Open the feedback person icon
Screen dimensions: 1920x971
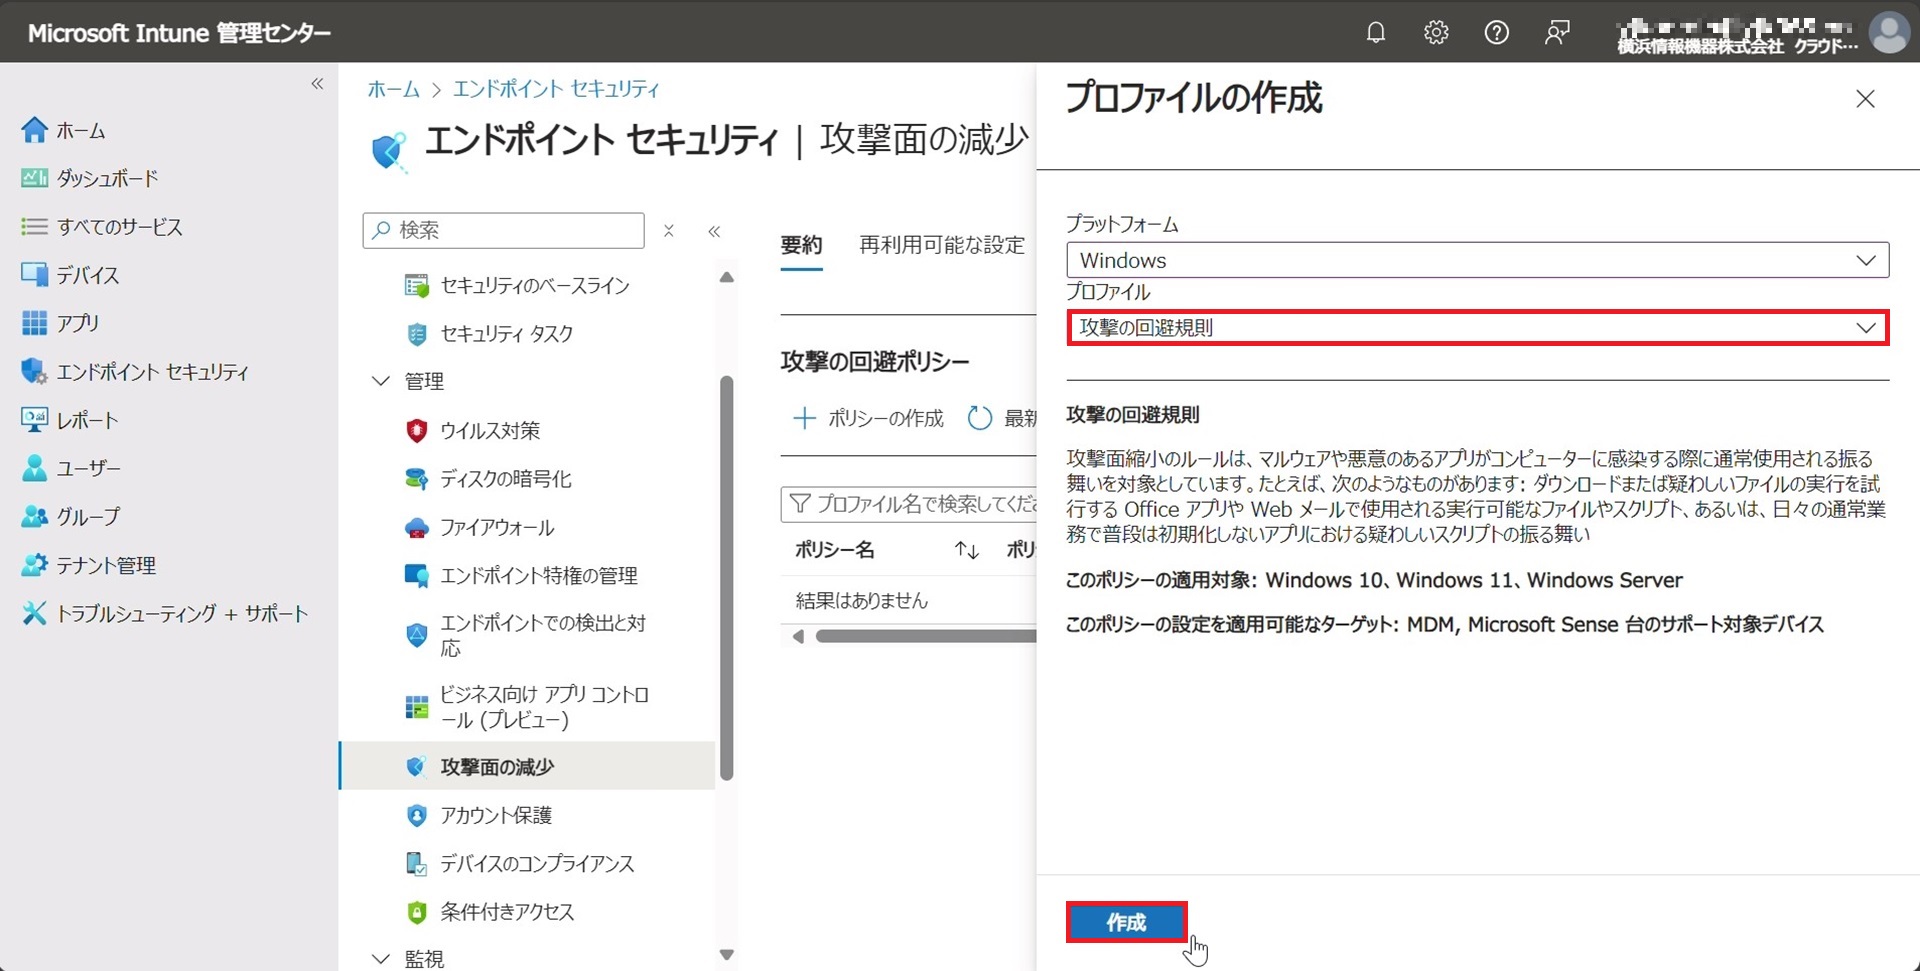[1557, 32]
